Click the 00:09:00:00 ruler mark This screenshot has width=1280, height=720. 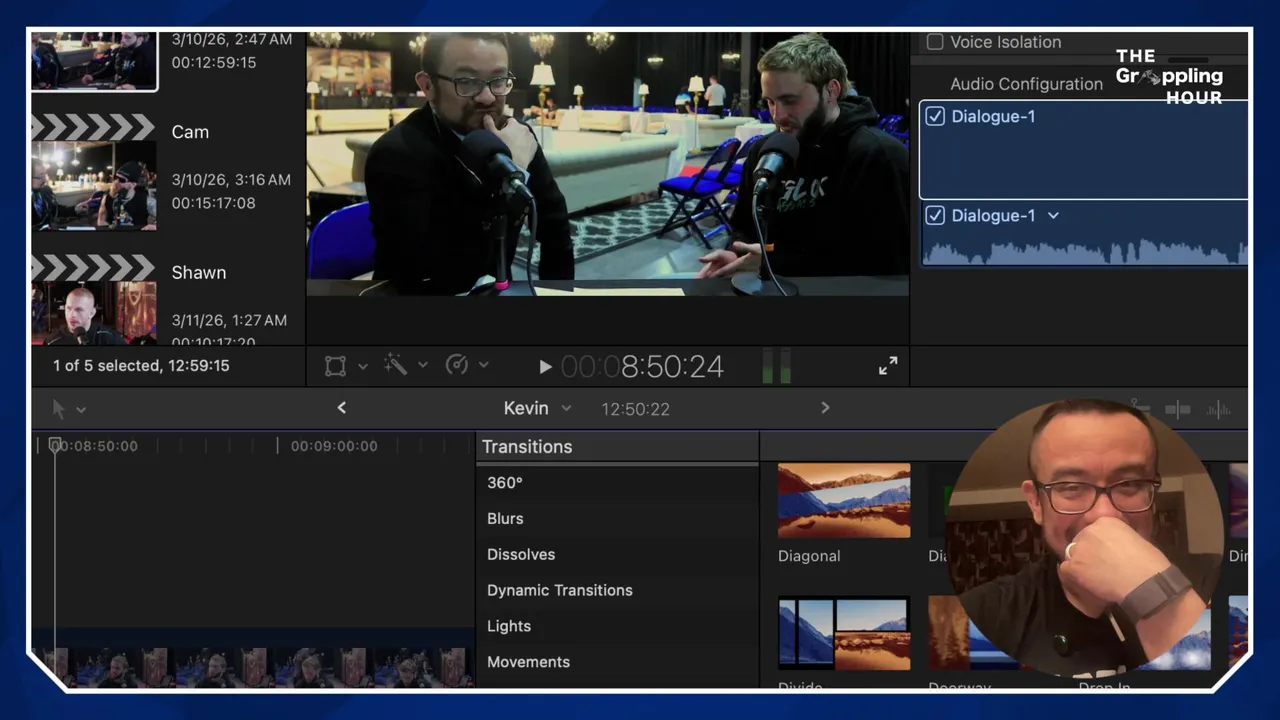(x=334, y=446)
